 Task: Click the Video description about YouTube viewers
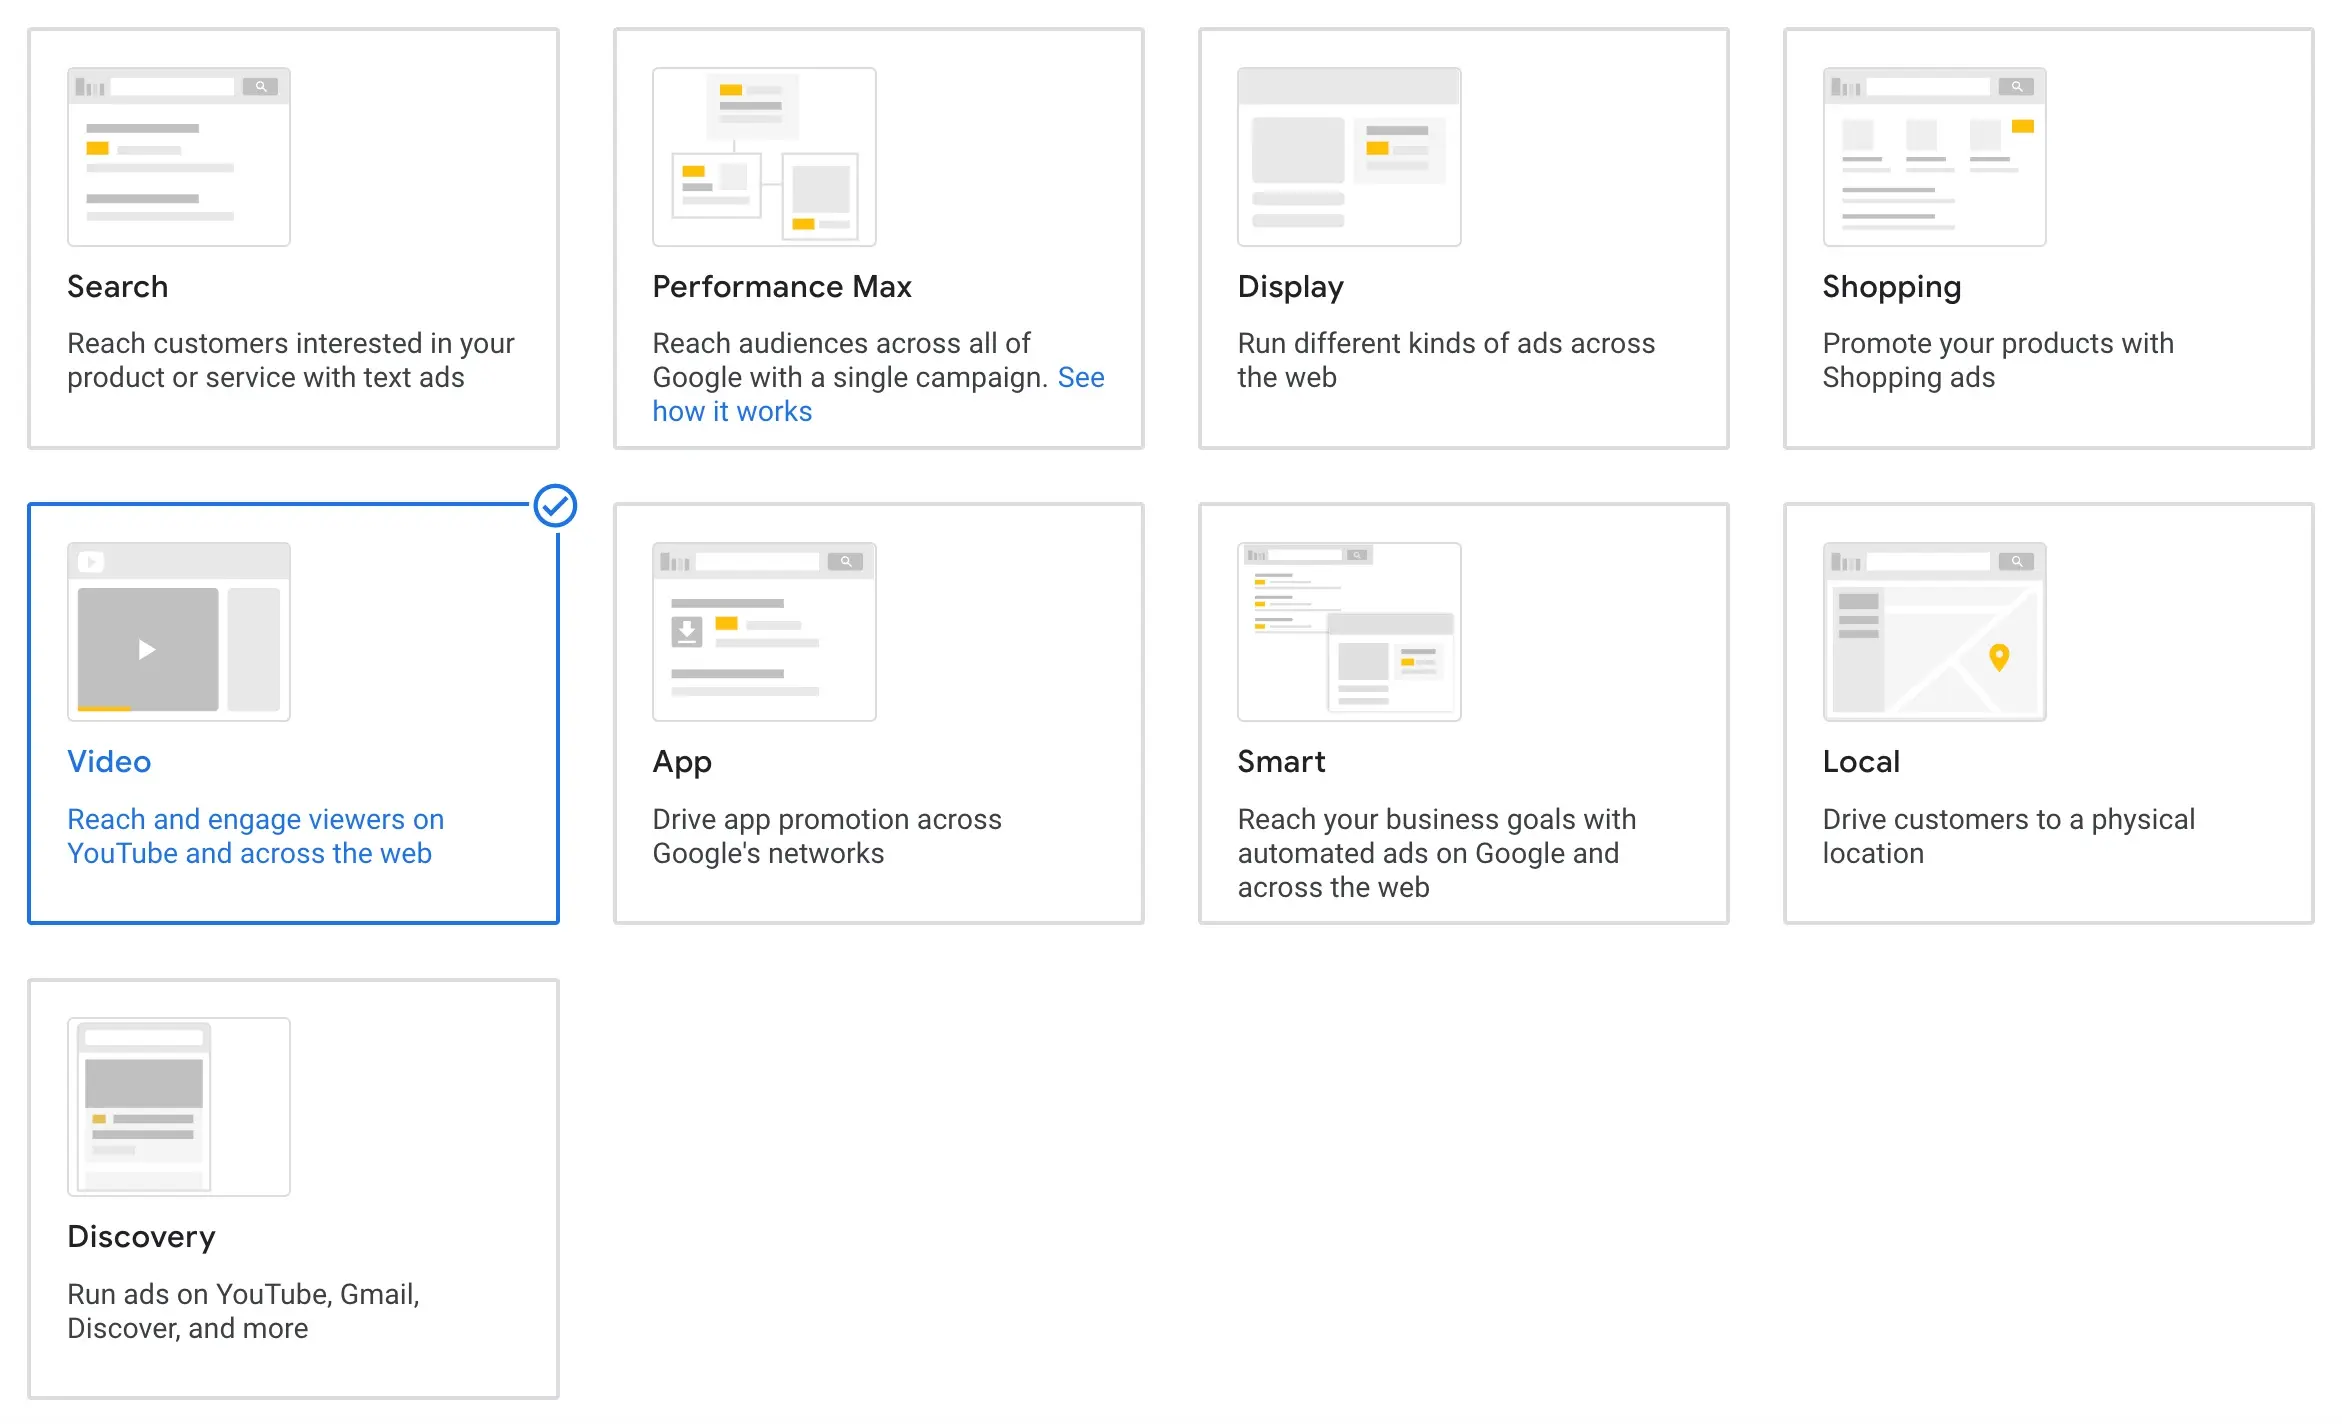click(x=255, y=836)
